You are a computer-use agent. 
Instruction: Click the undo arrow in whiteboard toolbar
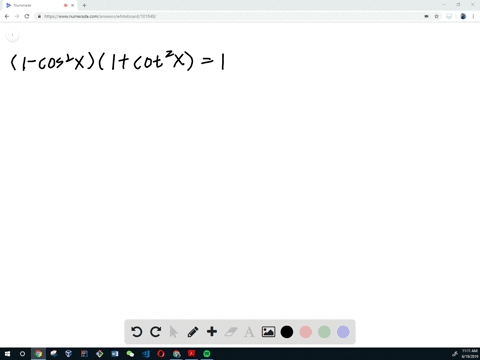click(x=137, y=332)
